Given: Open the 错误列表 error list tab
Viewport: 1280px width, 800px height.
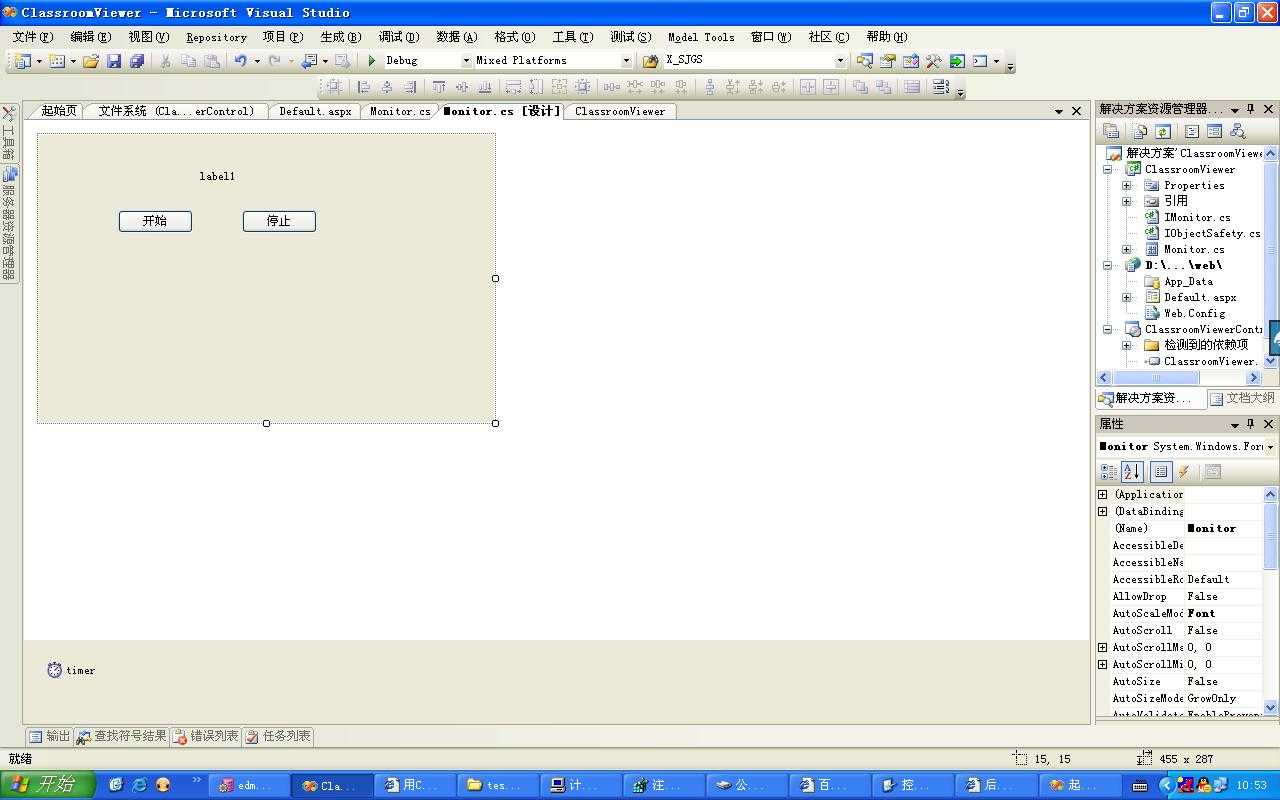Looking at the screenshot, I should 205,736.
